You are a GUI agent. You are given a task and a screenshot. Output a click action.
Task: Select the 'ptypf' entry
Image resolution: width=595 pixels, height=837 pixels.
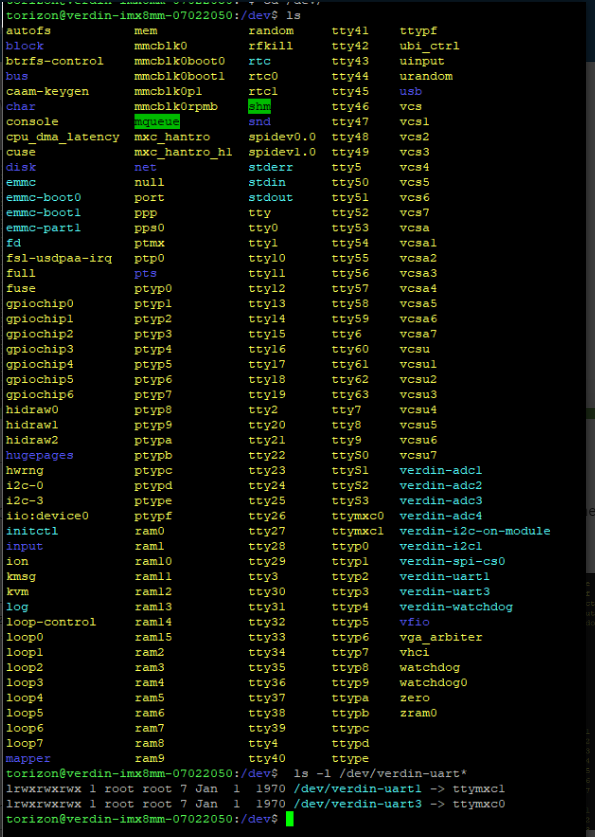[x=153, y=516]
